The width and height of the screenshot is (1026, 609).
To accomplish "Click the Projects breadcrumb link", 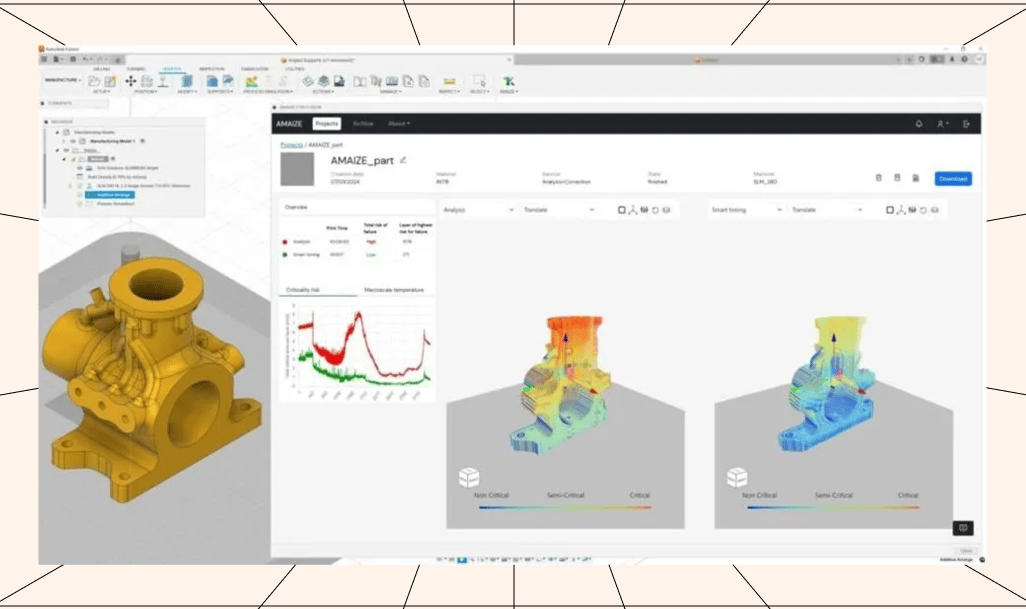I will click(291, 145).
